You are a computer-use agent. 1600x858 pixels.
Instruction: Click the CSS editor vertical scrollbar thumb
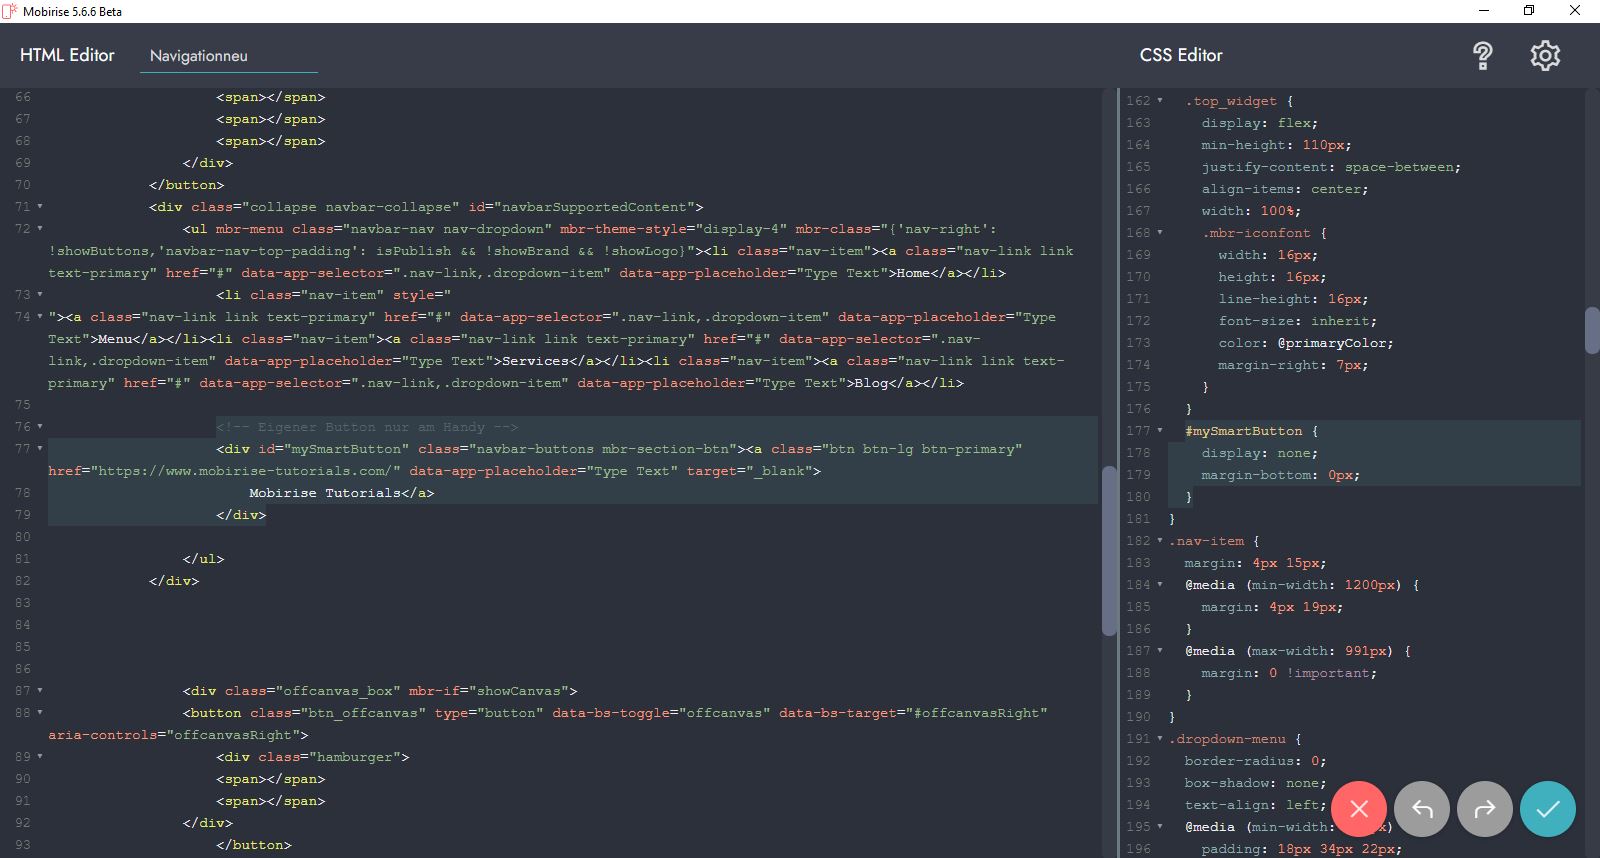point(1591,330)
